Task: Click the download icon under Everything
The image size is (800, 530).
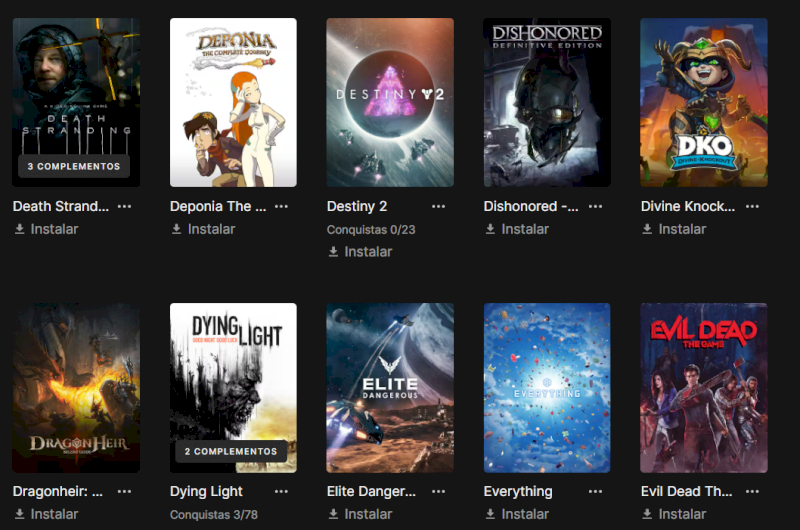Action: tap(490, 514)
